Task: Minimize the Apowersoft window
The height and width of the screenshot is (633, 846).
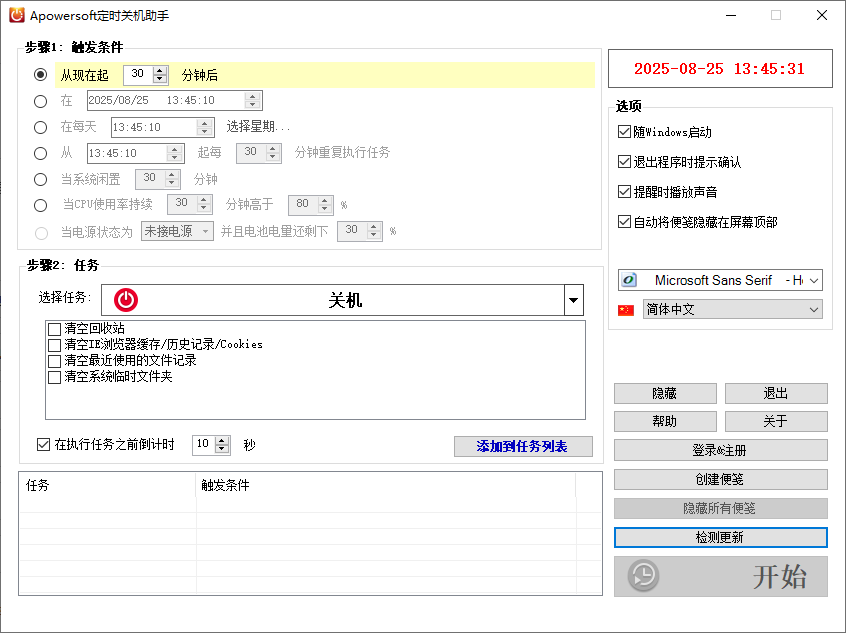Action: click(731, 15)
